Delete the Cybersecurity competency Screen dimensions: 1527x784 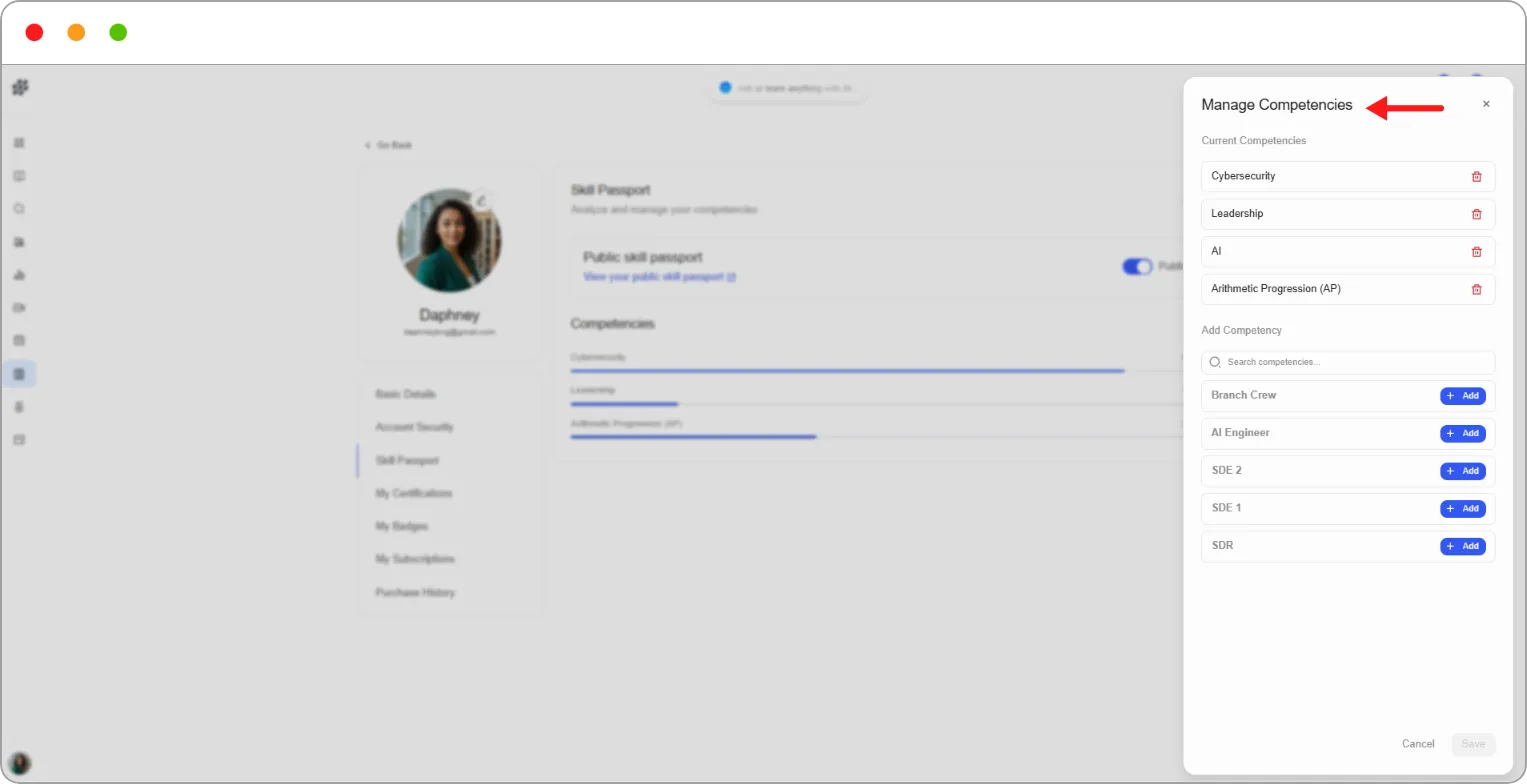pos(1476,177)
